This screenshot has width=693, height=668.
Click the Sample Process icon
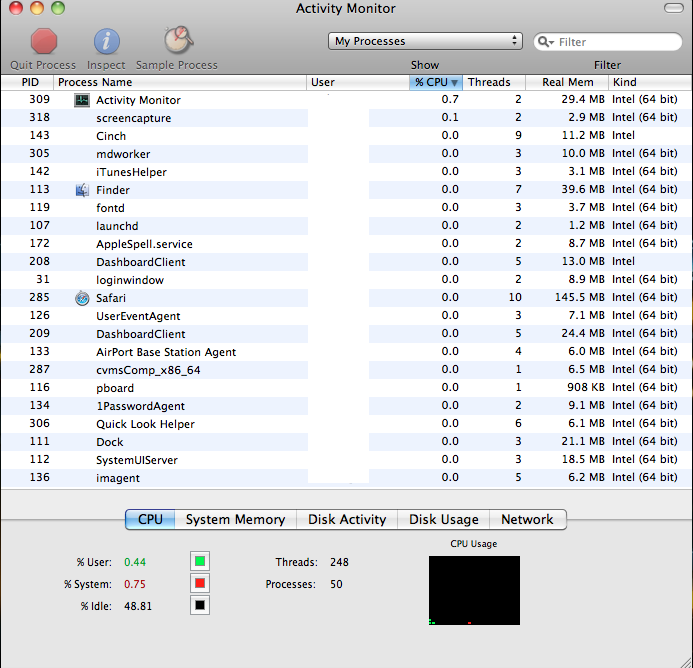178,40
